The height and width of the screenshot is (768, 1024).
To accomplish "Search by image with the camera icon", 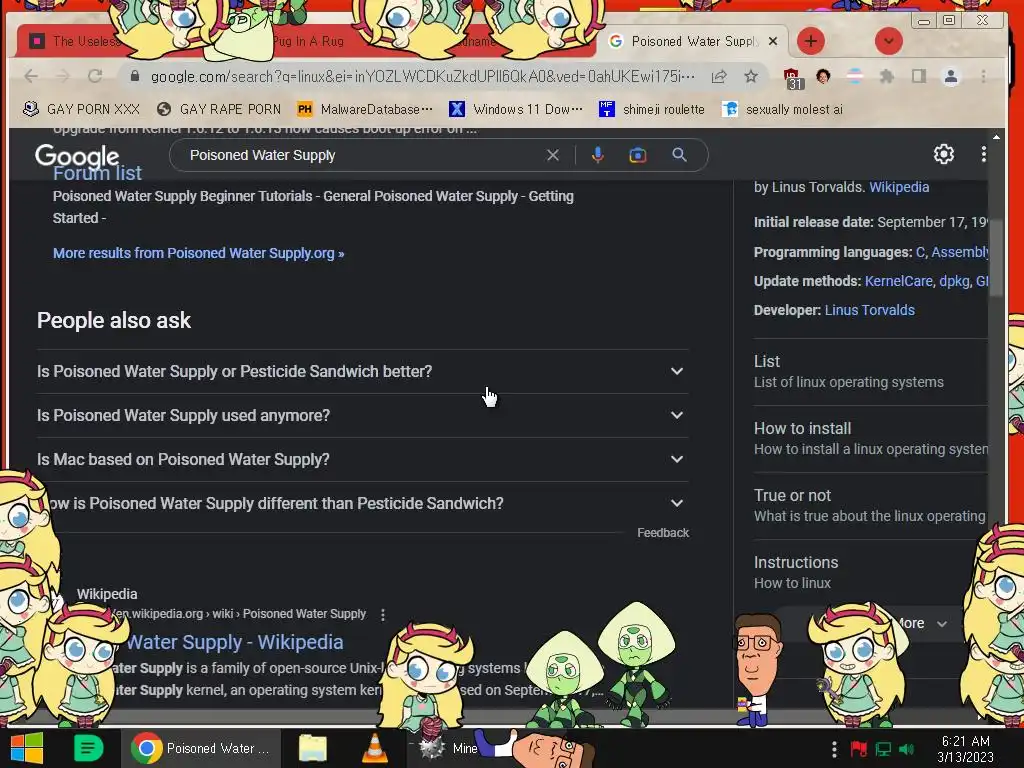I will pyautogui.click(x=637, y=155).
